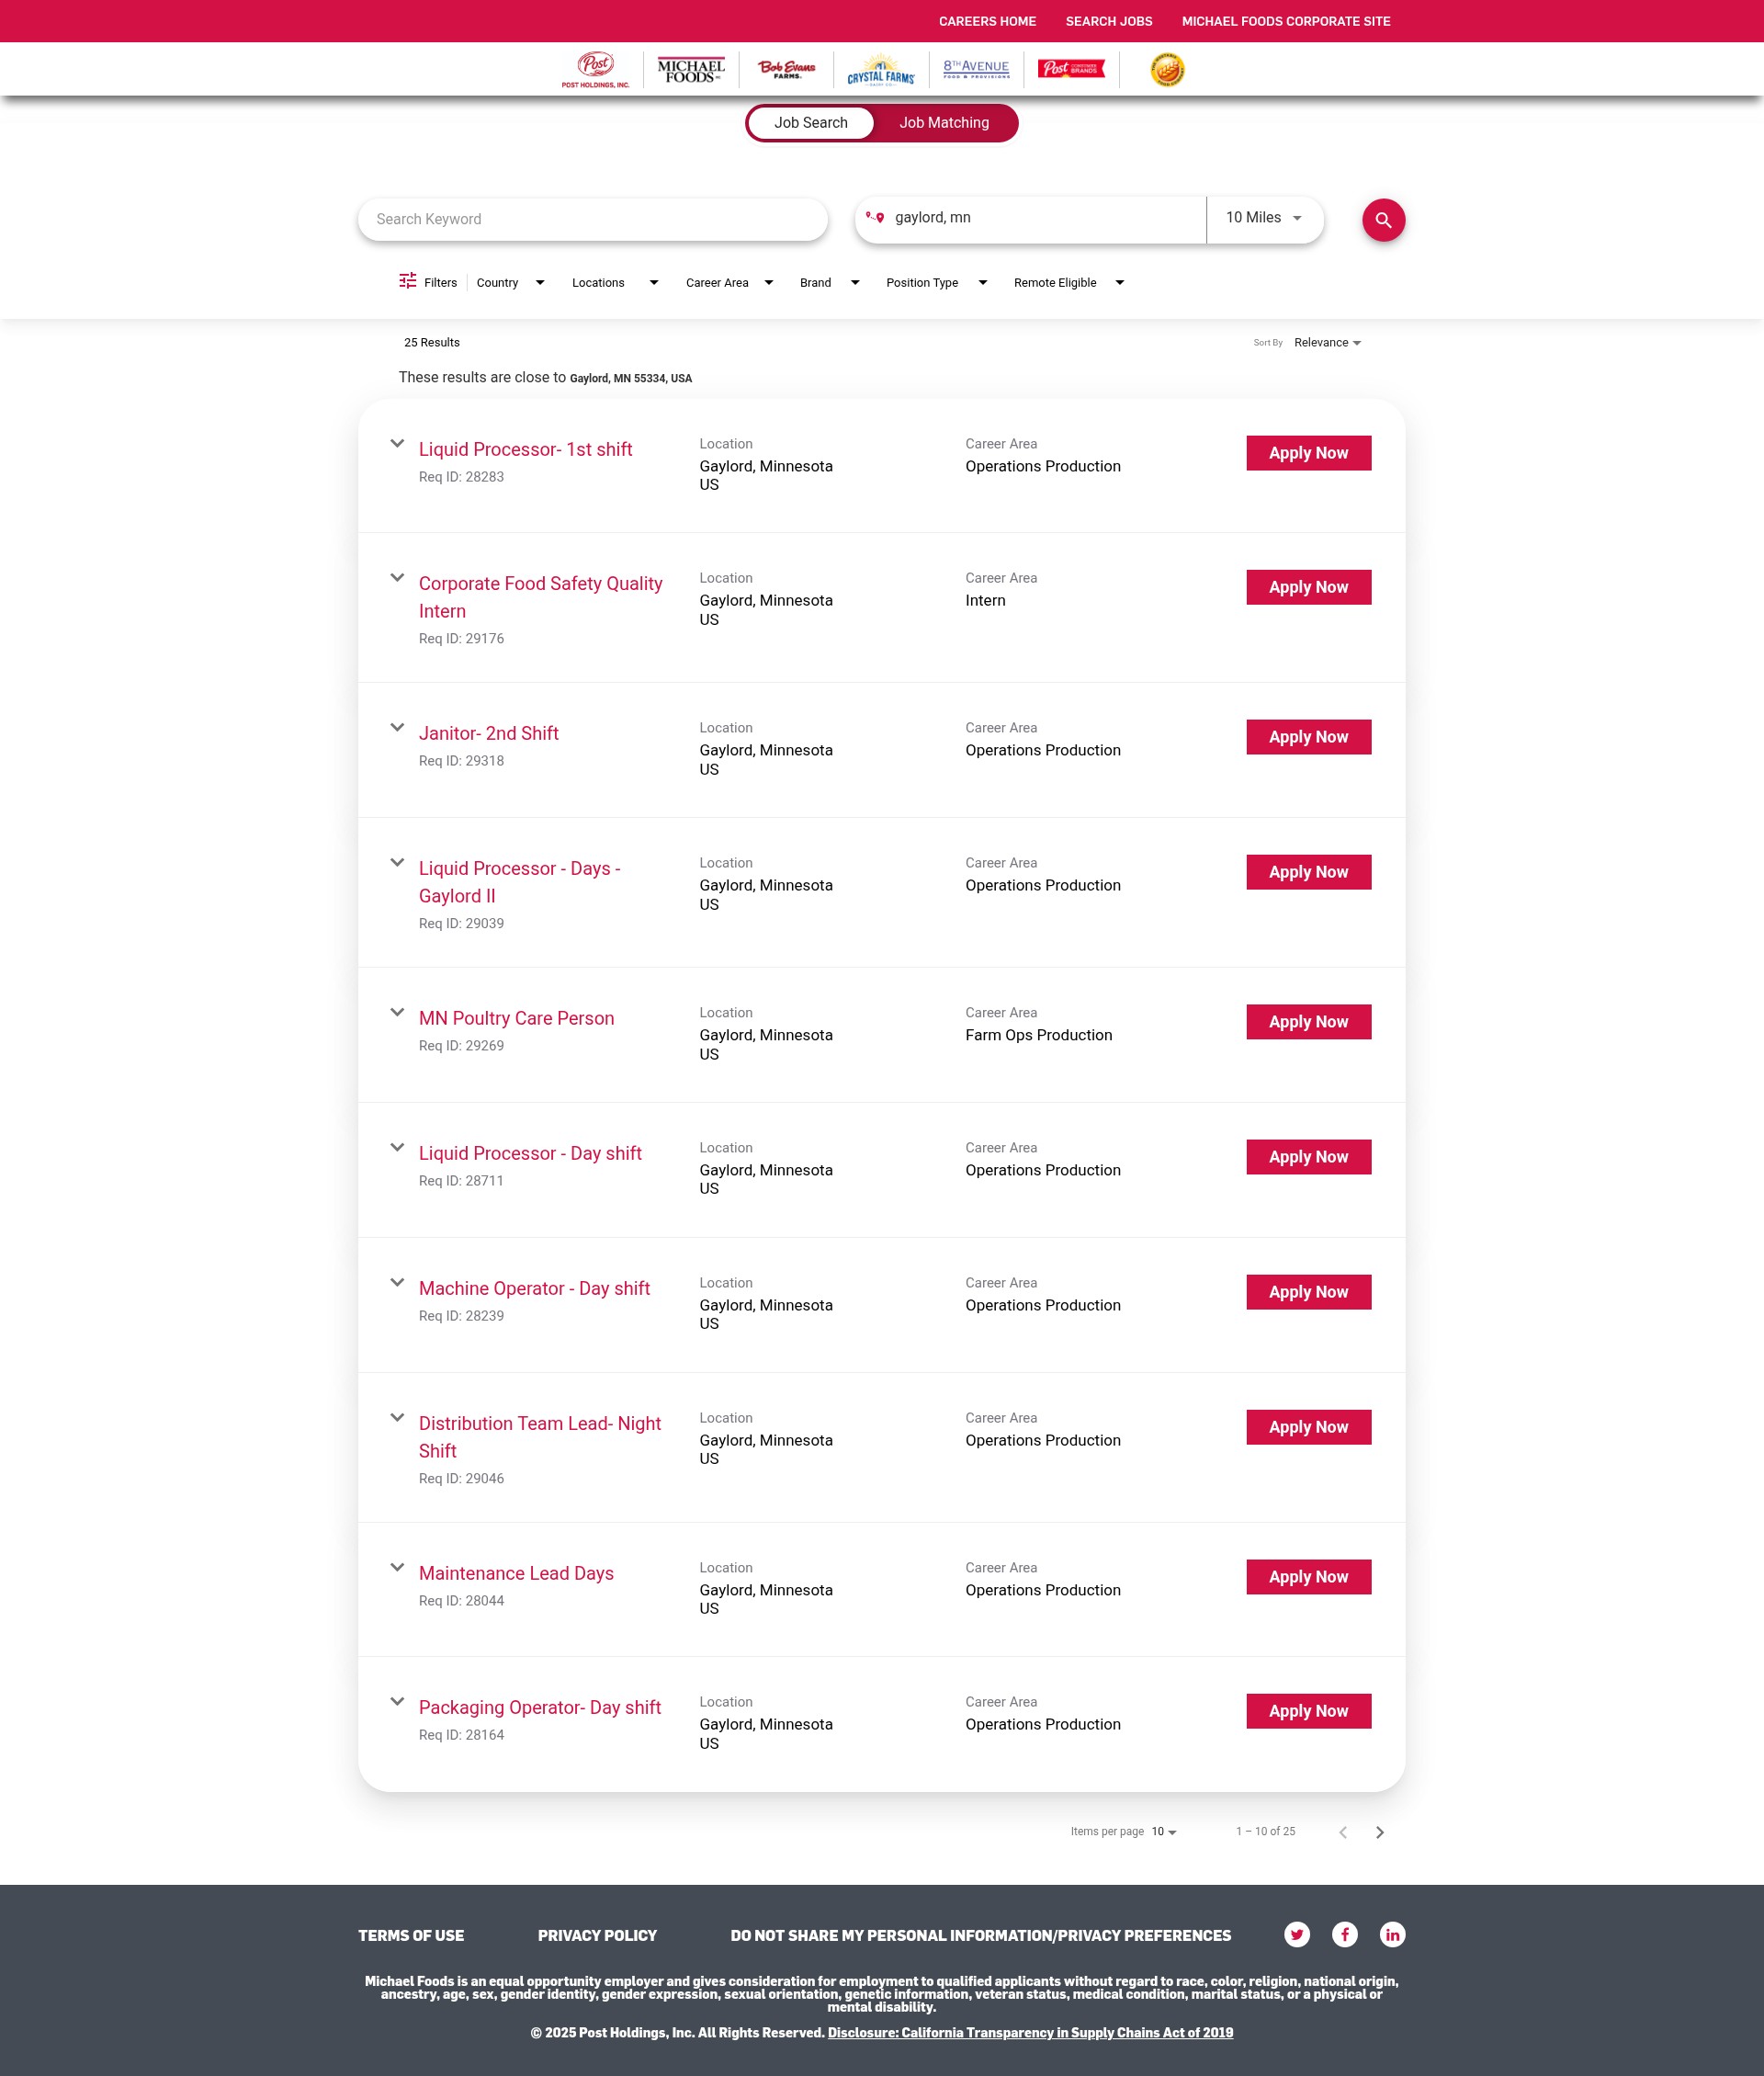This screenshot has width=1764, height=2076.
Task: Apply Now for MN Poultry Care Person
Action: [1308, 1022]
